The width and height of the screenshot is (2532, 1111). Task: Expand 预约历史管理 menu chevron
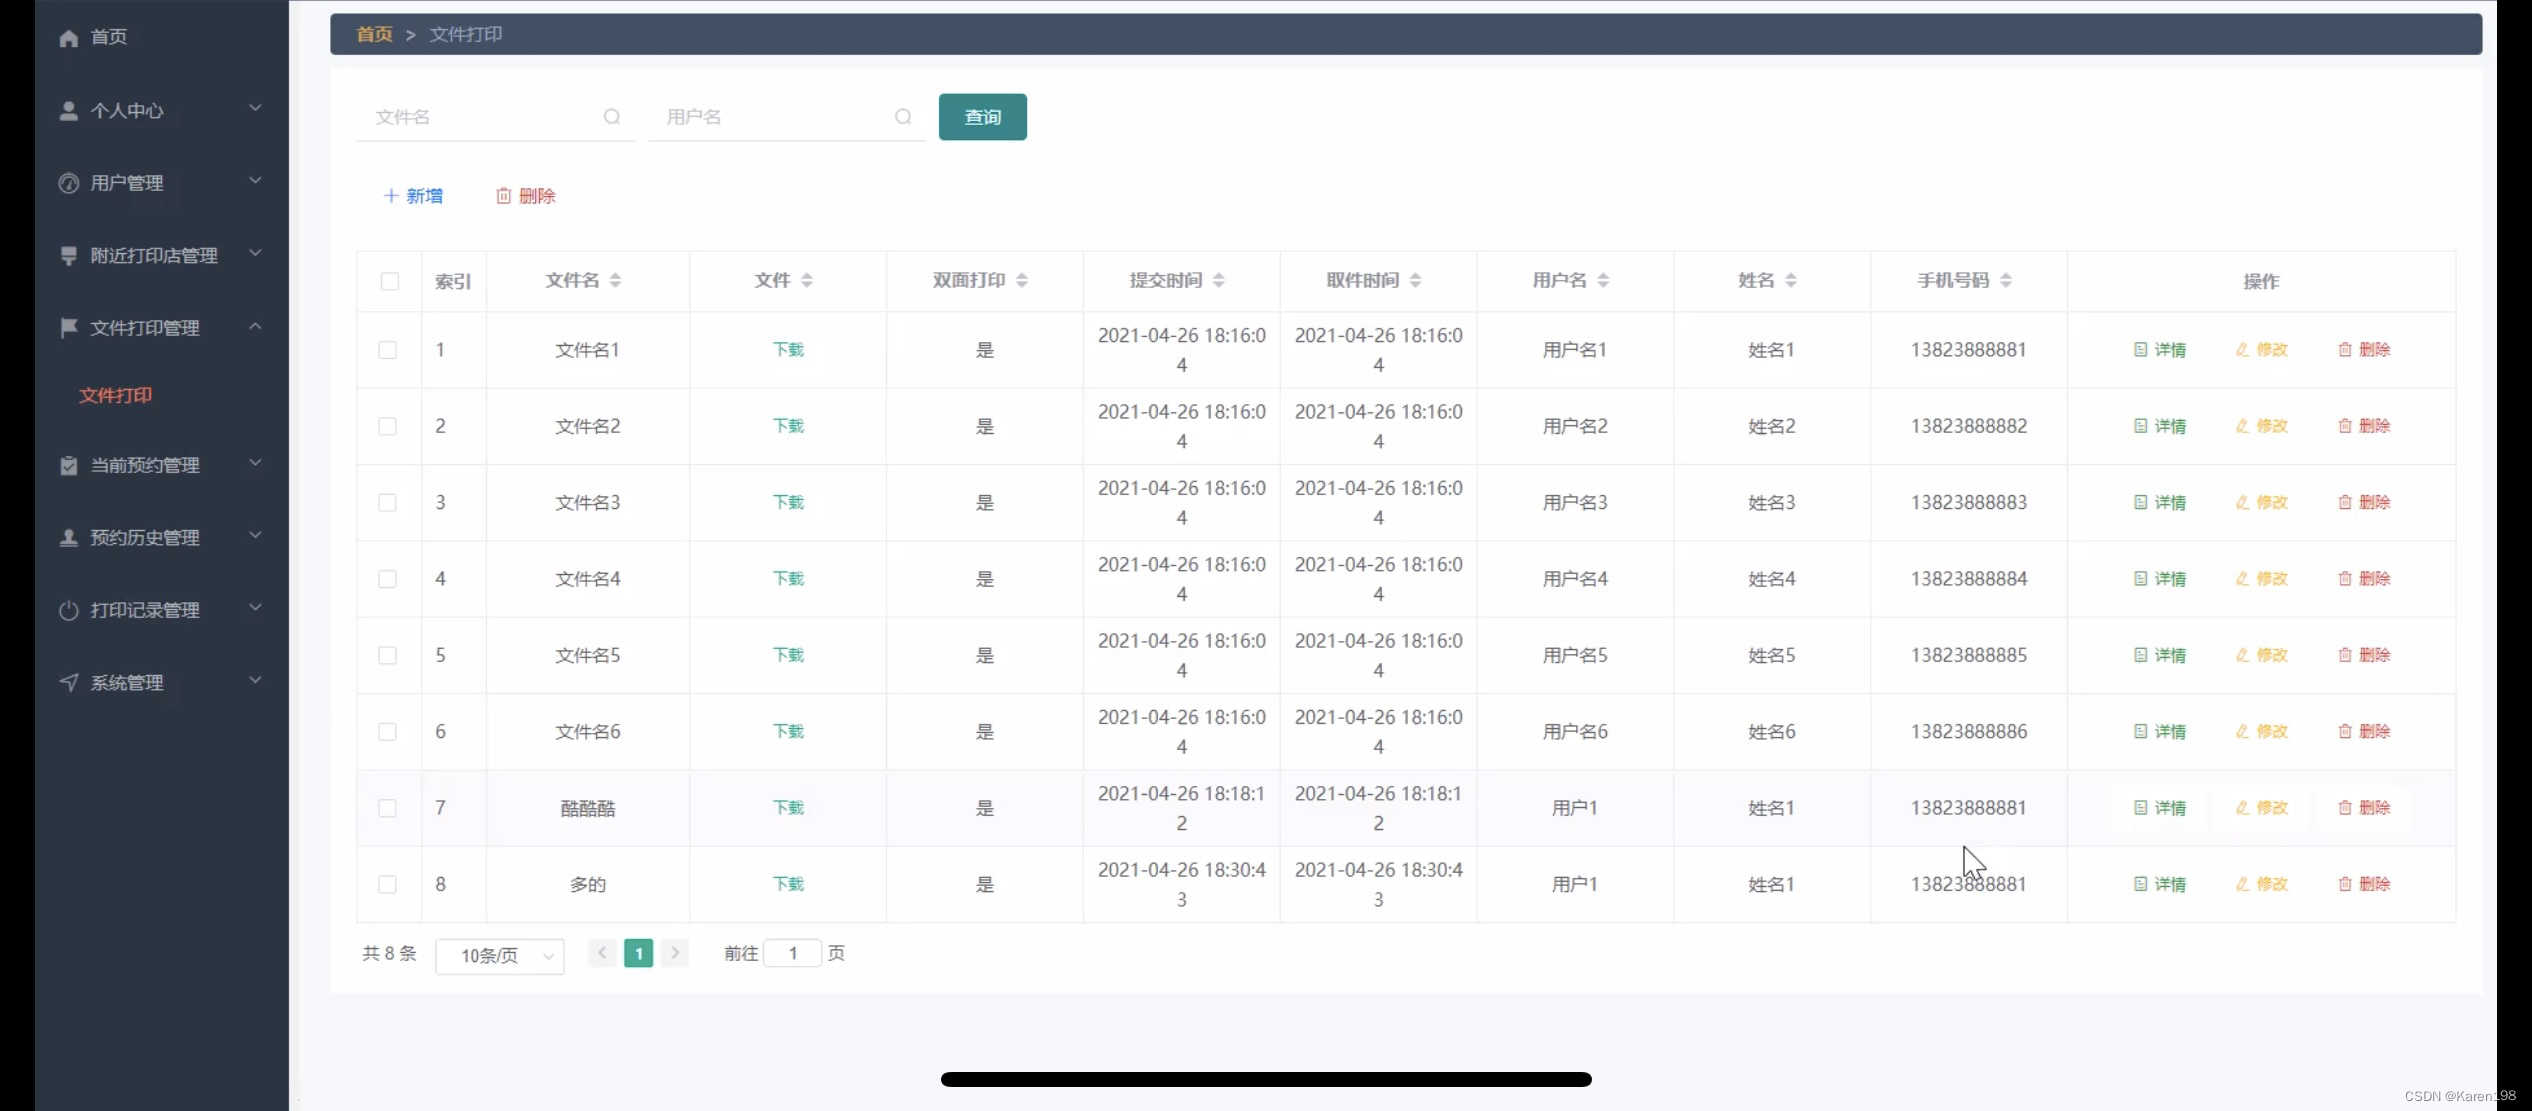(255, 535)
